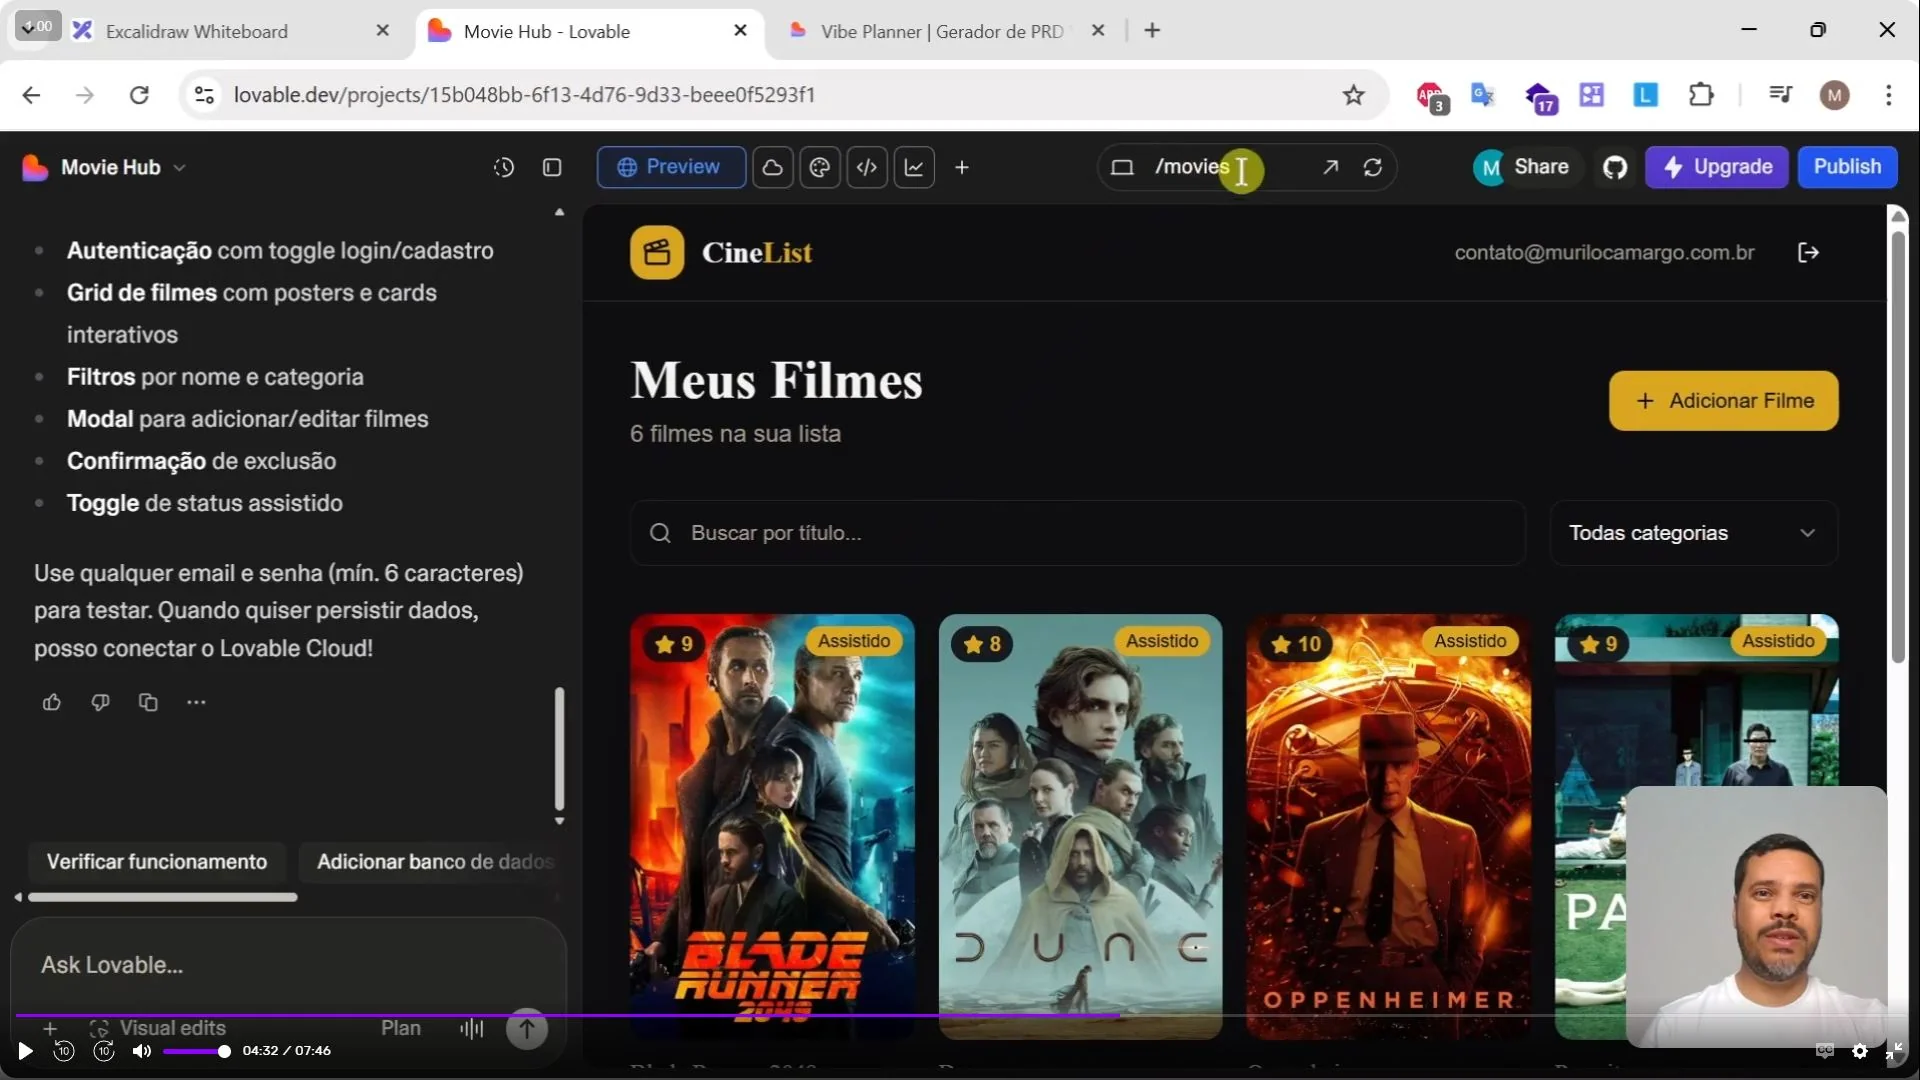Click the voice input waveform icon
Image resolution: width=1920 pixels, height=1080 pixels.
pos(472,1028)
